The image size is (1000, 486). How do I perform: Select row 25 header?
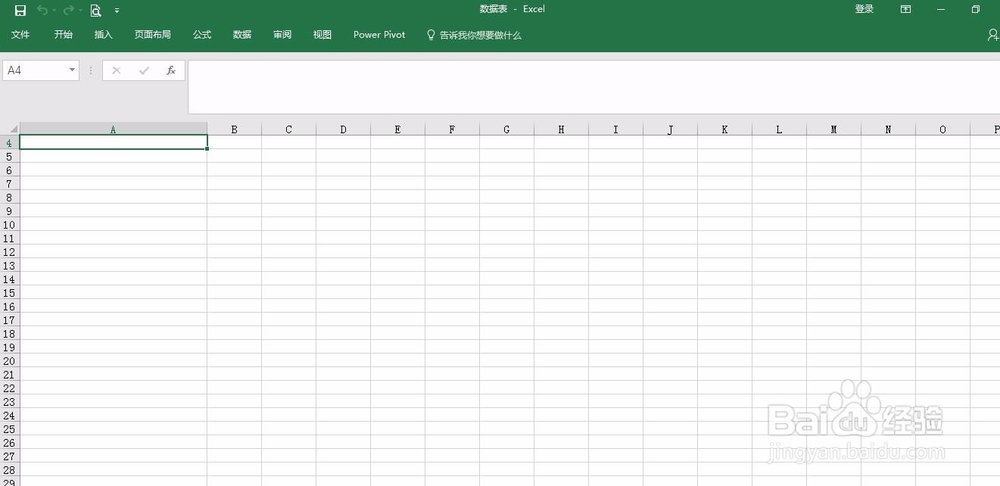10,429
